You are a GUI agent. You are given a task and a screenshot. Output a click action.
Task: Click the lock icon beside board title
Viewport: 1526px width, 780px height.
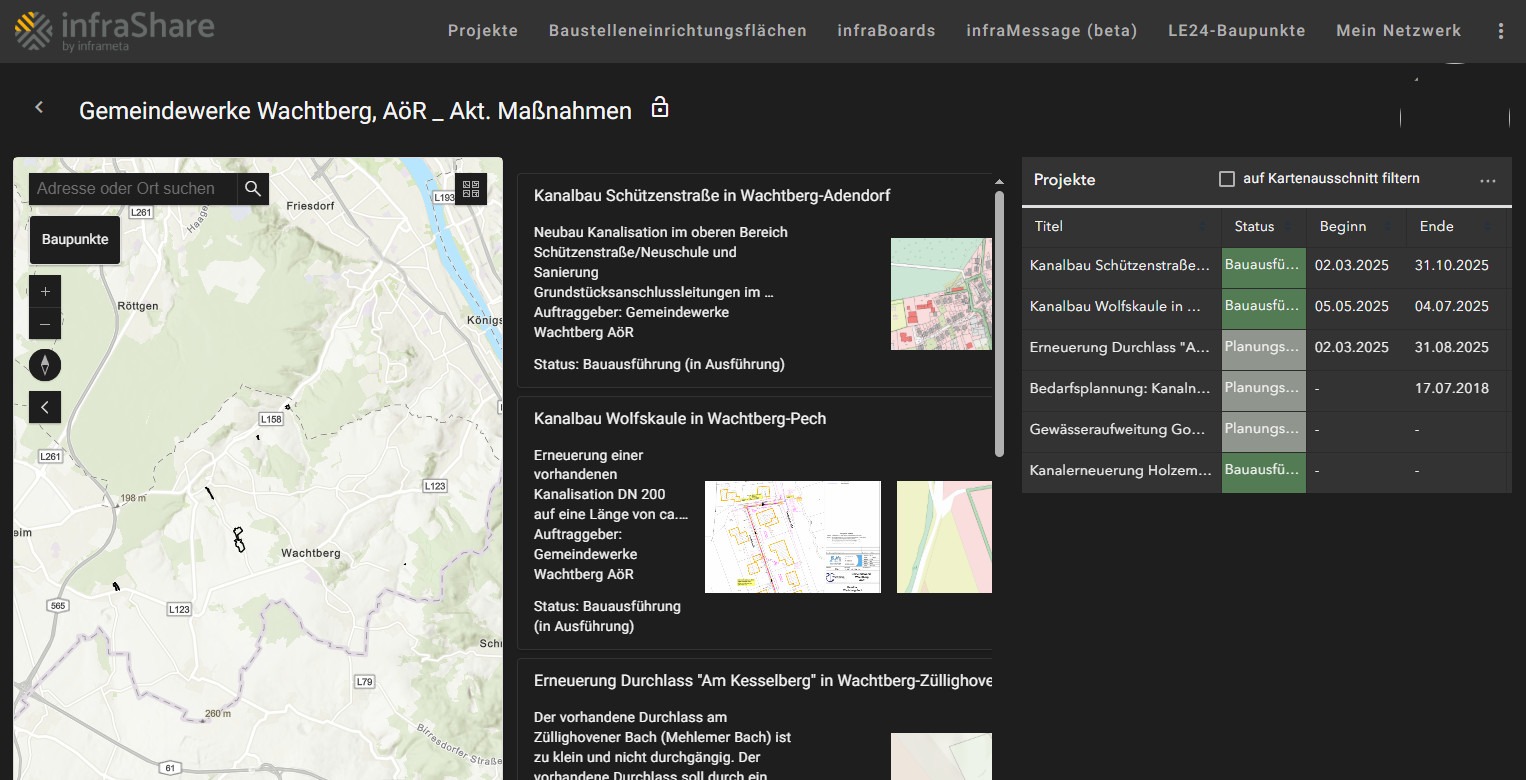[659, 108]
